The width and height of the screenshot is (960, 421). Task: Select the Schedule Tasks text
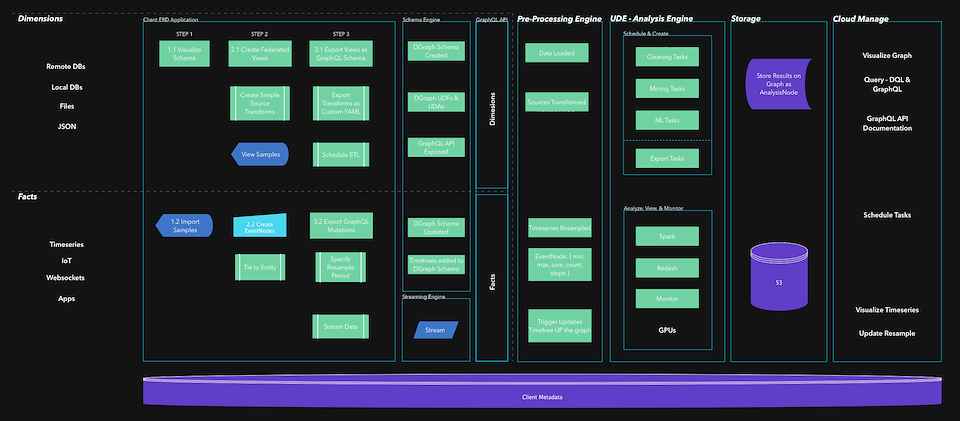click(x=887, y=215)
